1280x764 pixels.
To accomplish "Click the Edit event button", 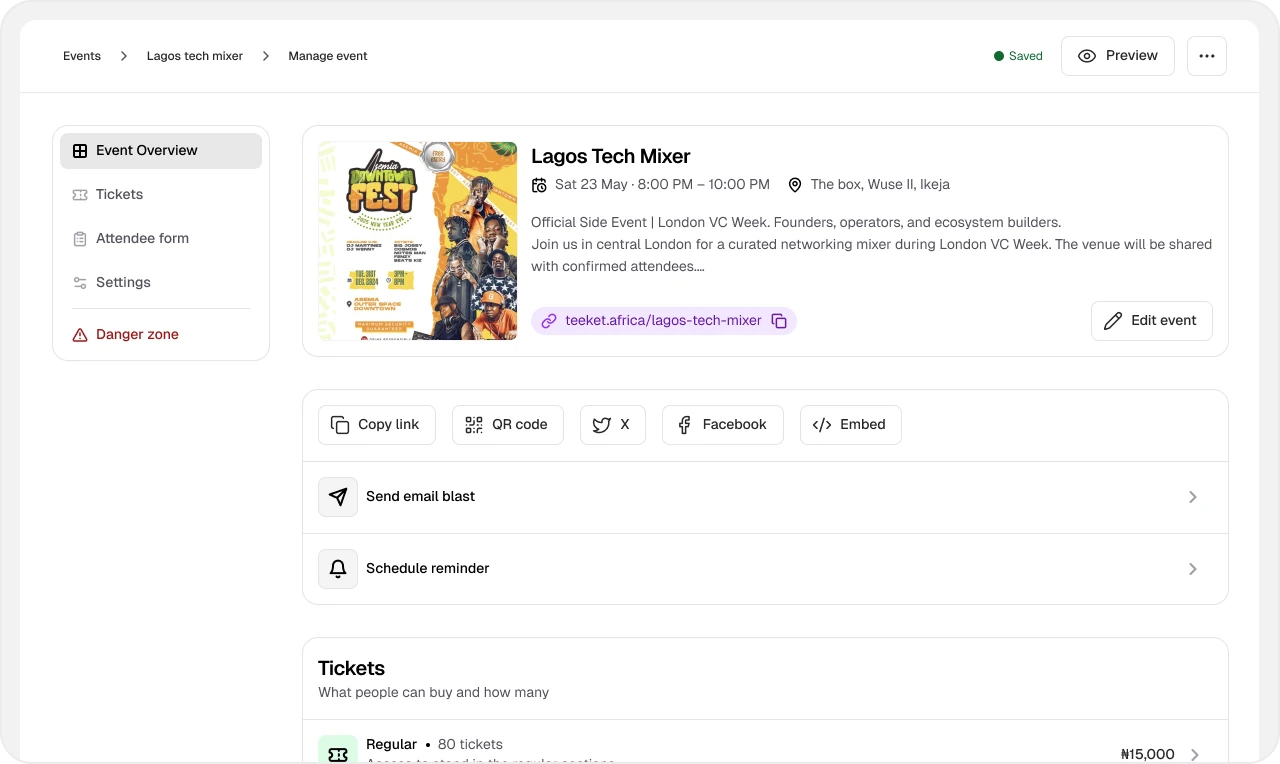I will pyautogui.click(x=1152, y=321).
